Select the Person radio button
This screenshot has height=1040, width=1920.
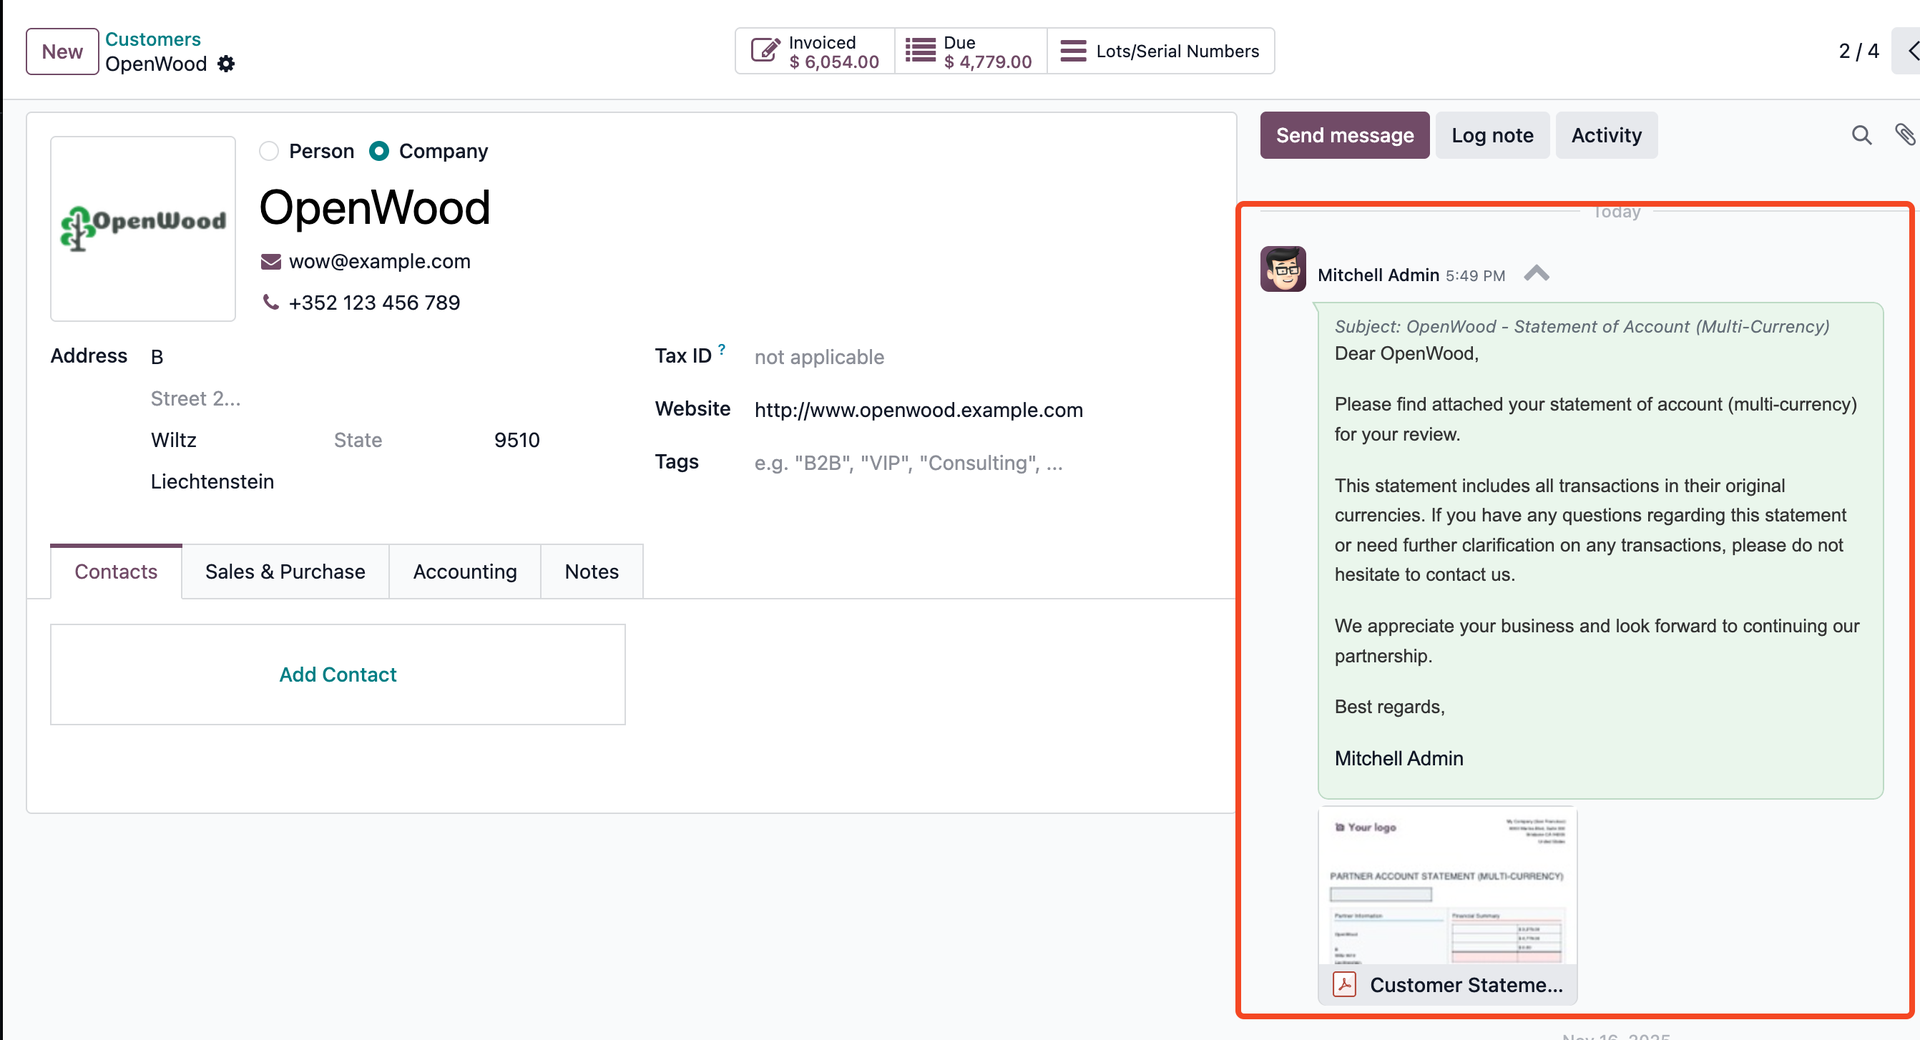click(268, 151)
